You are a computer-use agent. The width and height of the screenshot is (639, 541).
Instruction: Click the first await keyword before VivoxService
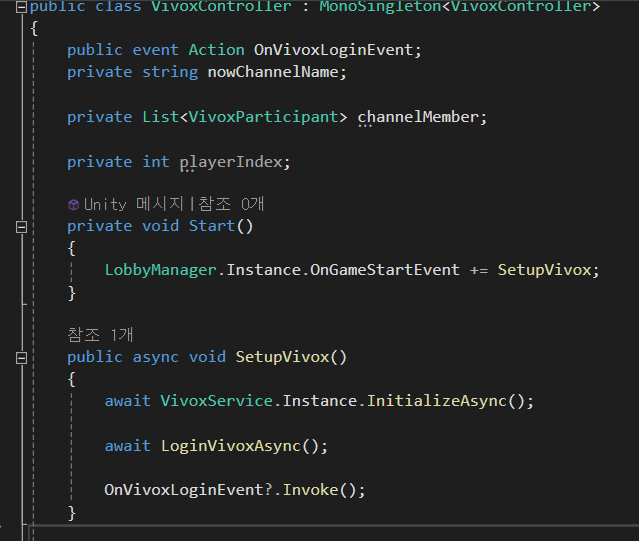click(x=128, y=401)
